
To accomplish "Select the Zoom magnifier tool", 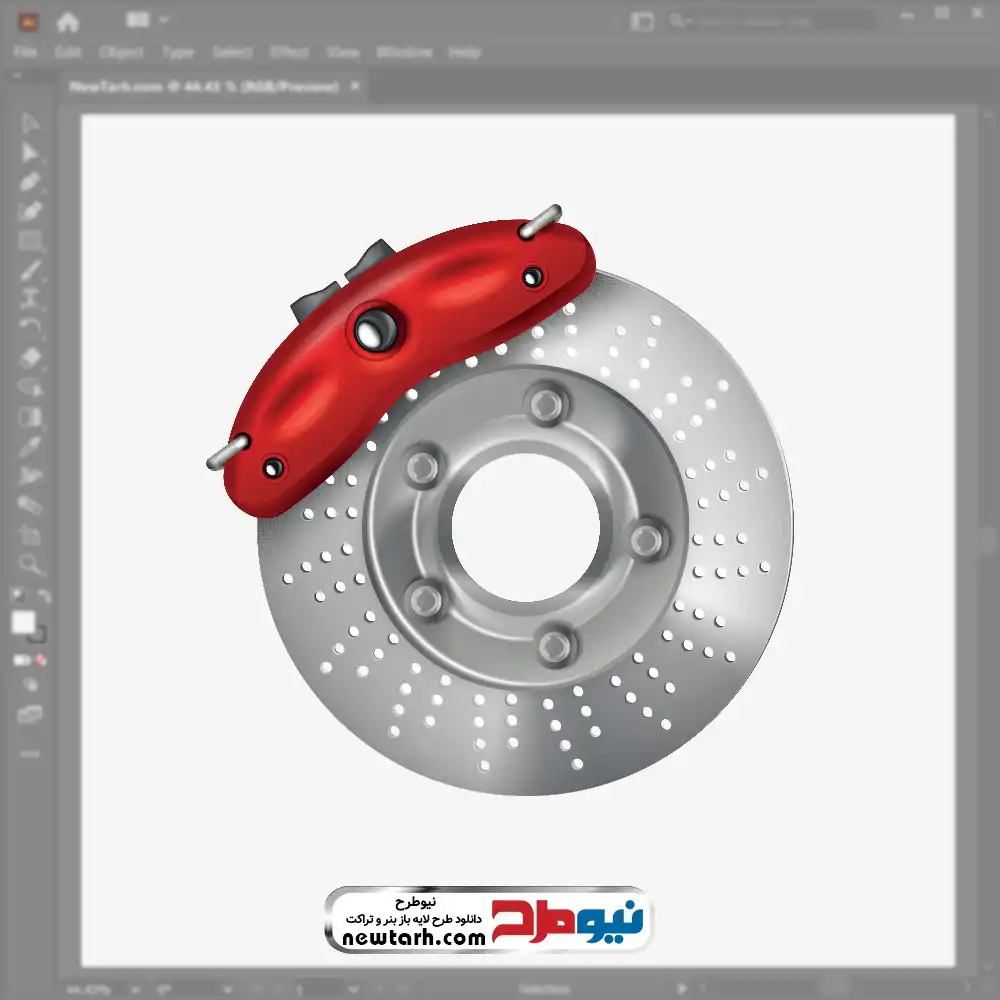I will click(x=30, y=564).
